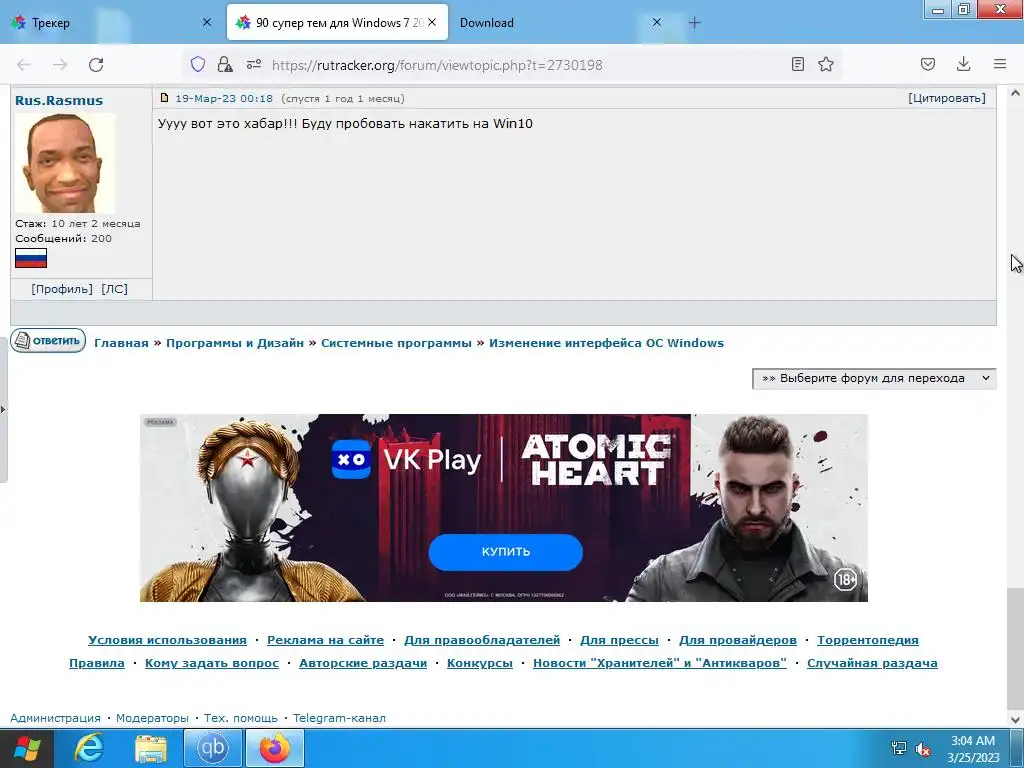Open post link 19-Мар-23 00:18
This screenshot has height=768, width=1024.
(224, 99)
